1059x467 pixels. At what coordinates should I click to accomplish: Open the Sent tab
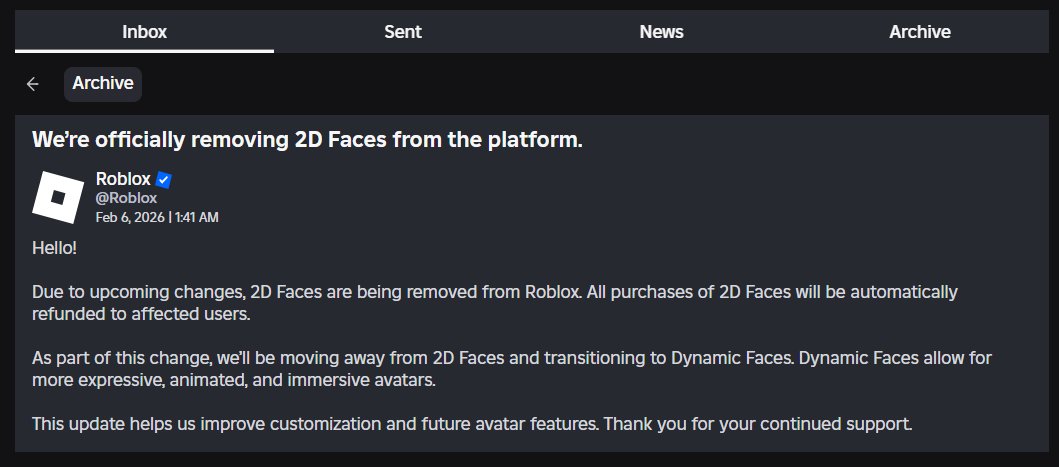[403, 32]
